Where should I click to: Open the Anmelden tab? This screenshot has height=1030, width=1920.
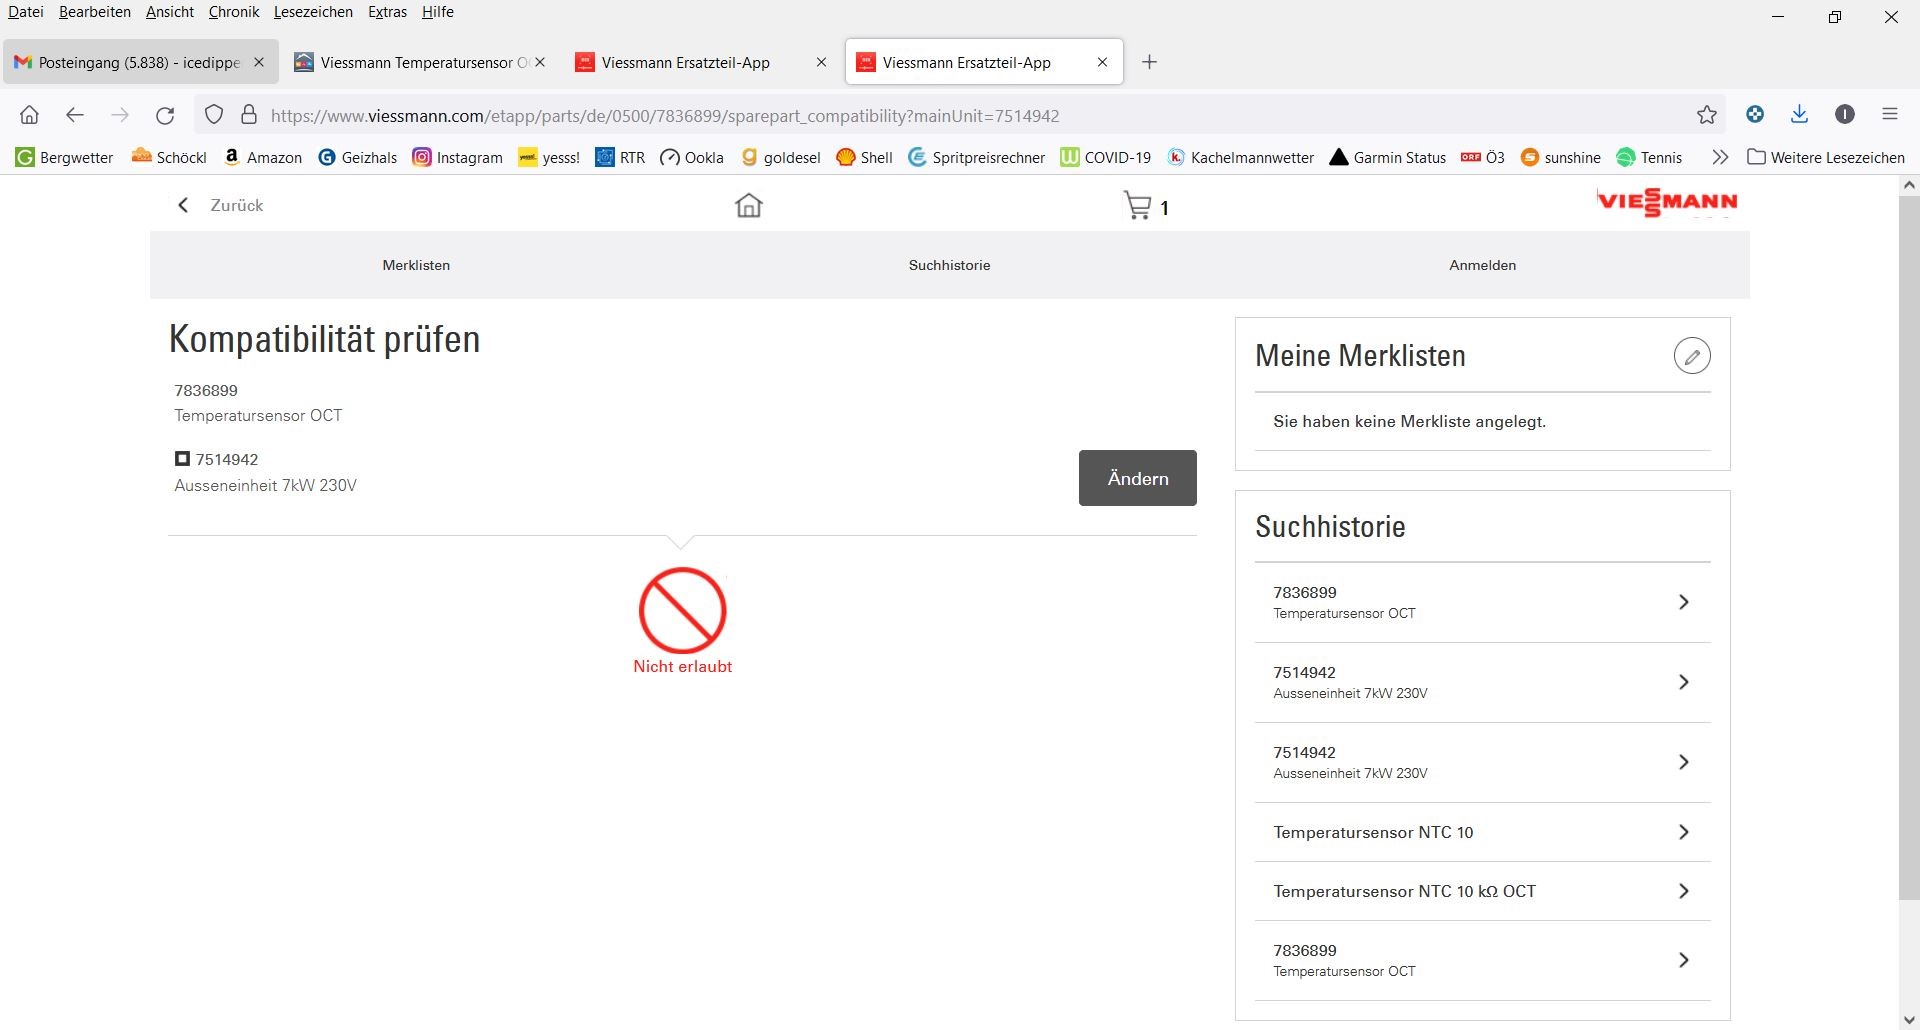1482,265
